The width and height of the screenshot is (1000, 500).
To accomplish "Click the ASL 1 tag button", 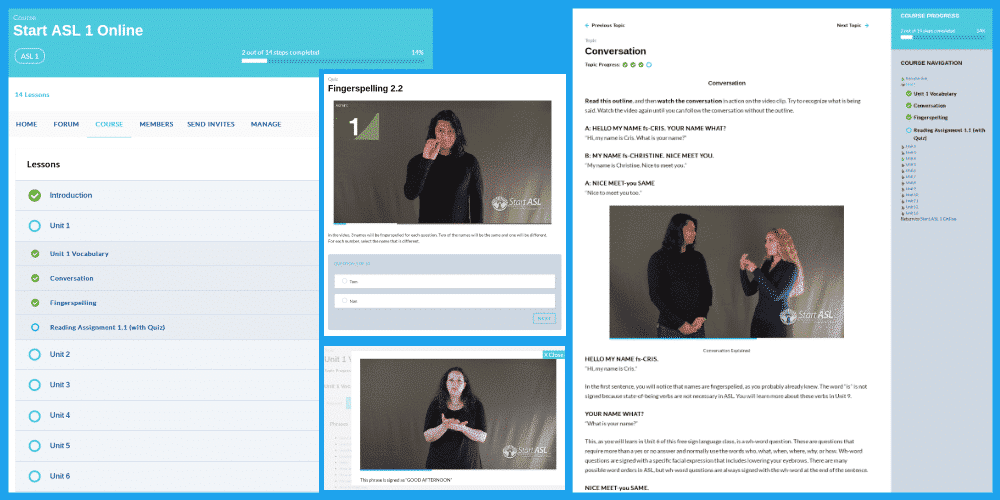I will pyautogui.click(x=30, y=56).
